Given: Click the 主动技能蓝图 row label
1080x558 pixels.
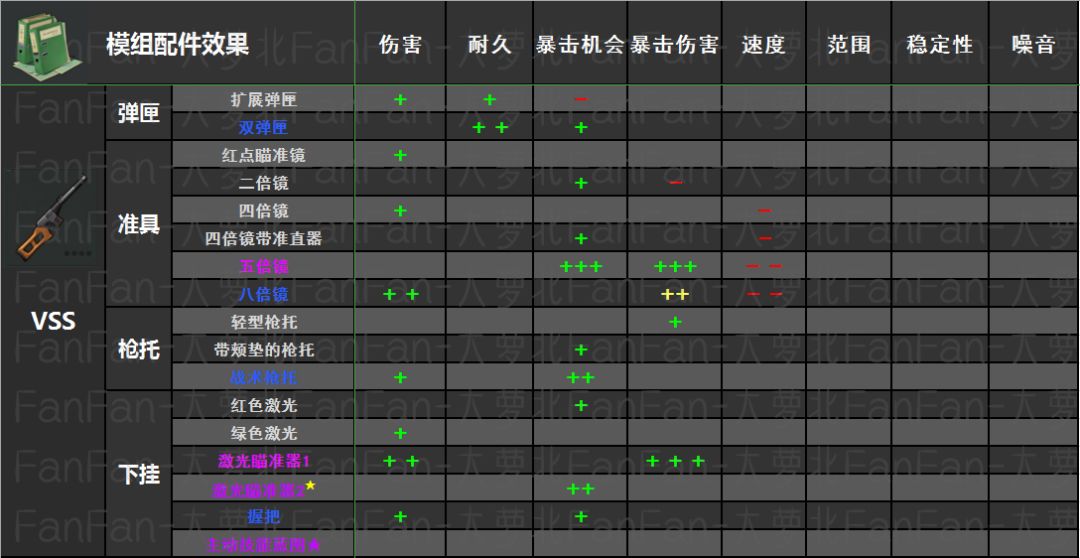Looking at the screenshot, I should pos(264,544).
